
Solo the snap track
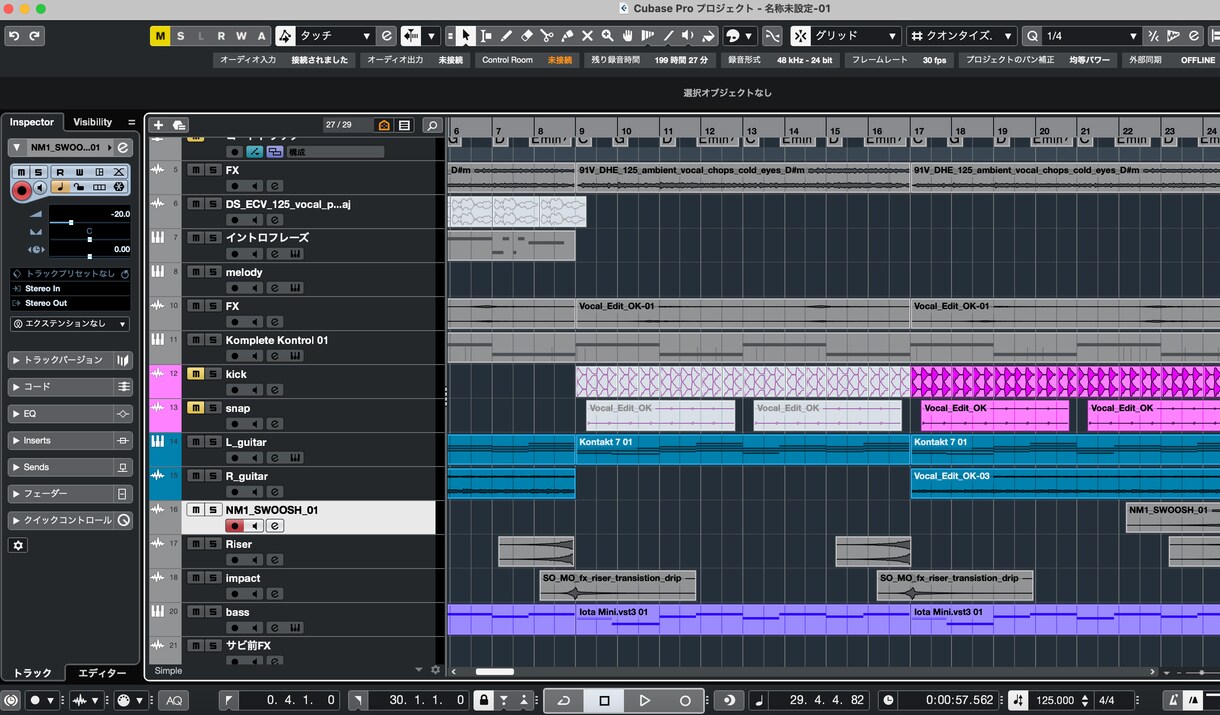point(213,408)
